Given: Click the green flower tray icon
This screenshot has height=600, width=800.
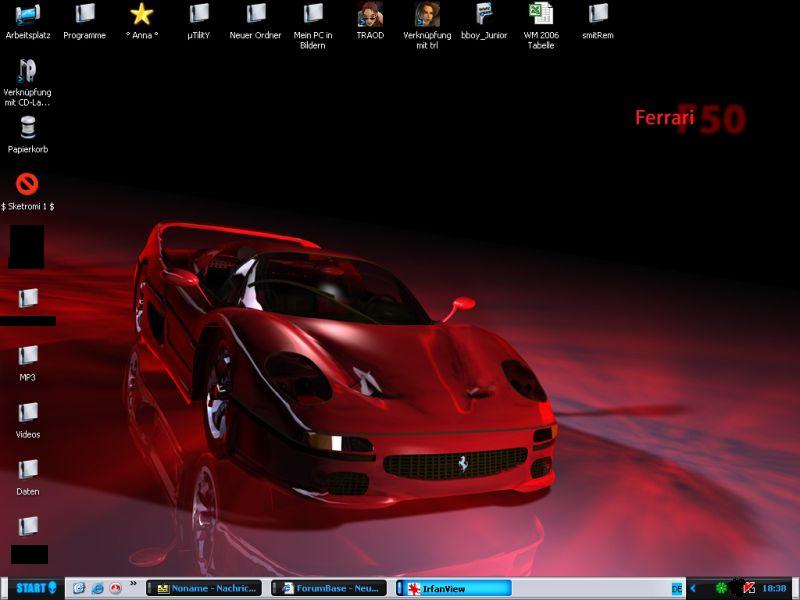Looking at the screenshot, I should [x=720, y=589].
